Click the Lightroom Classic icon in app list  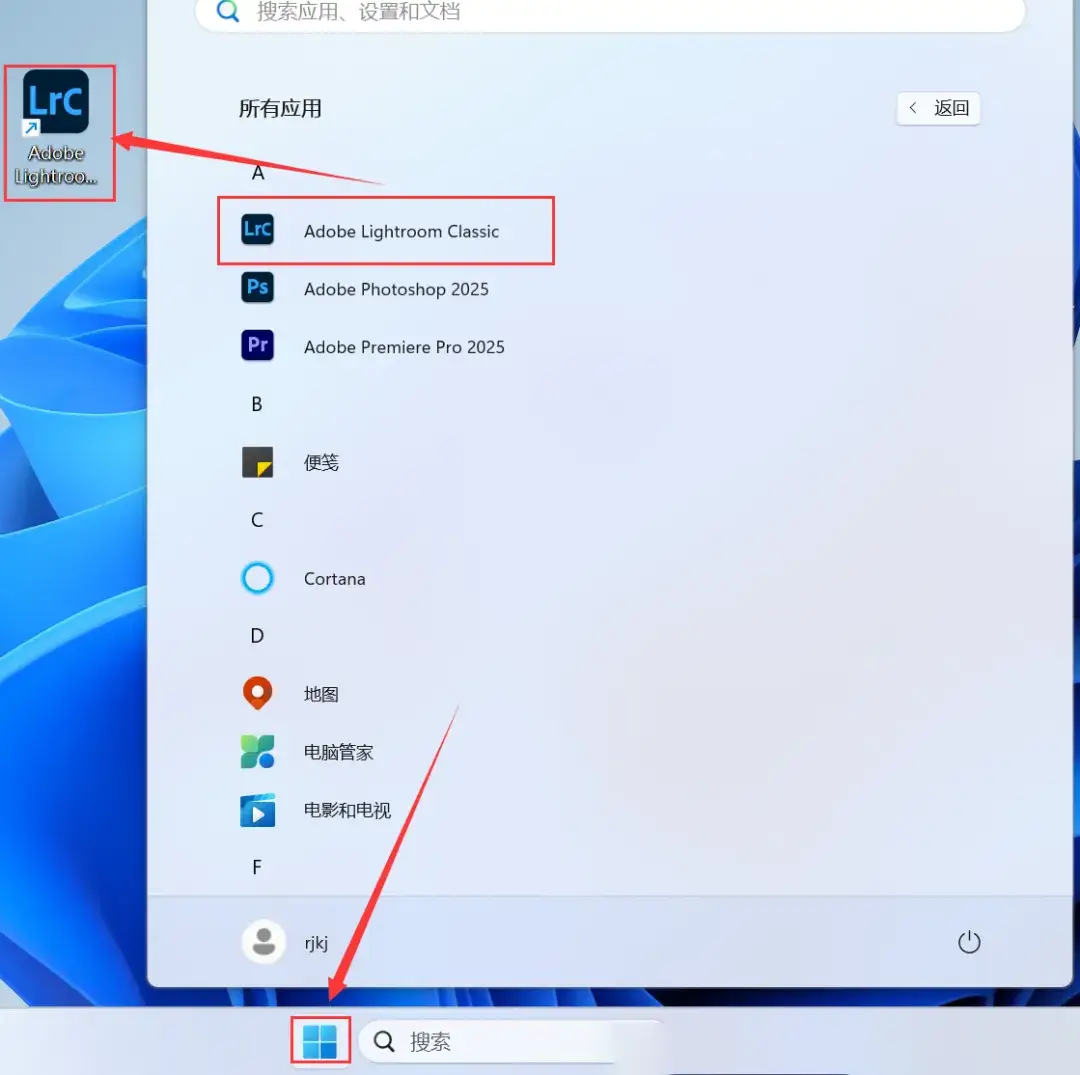click(x=258, y=230)
